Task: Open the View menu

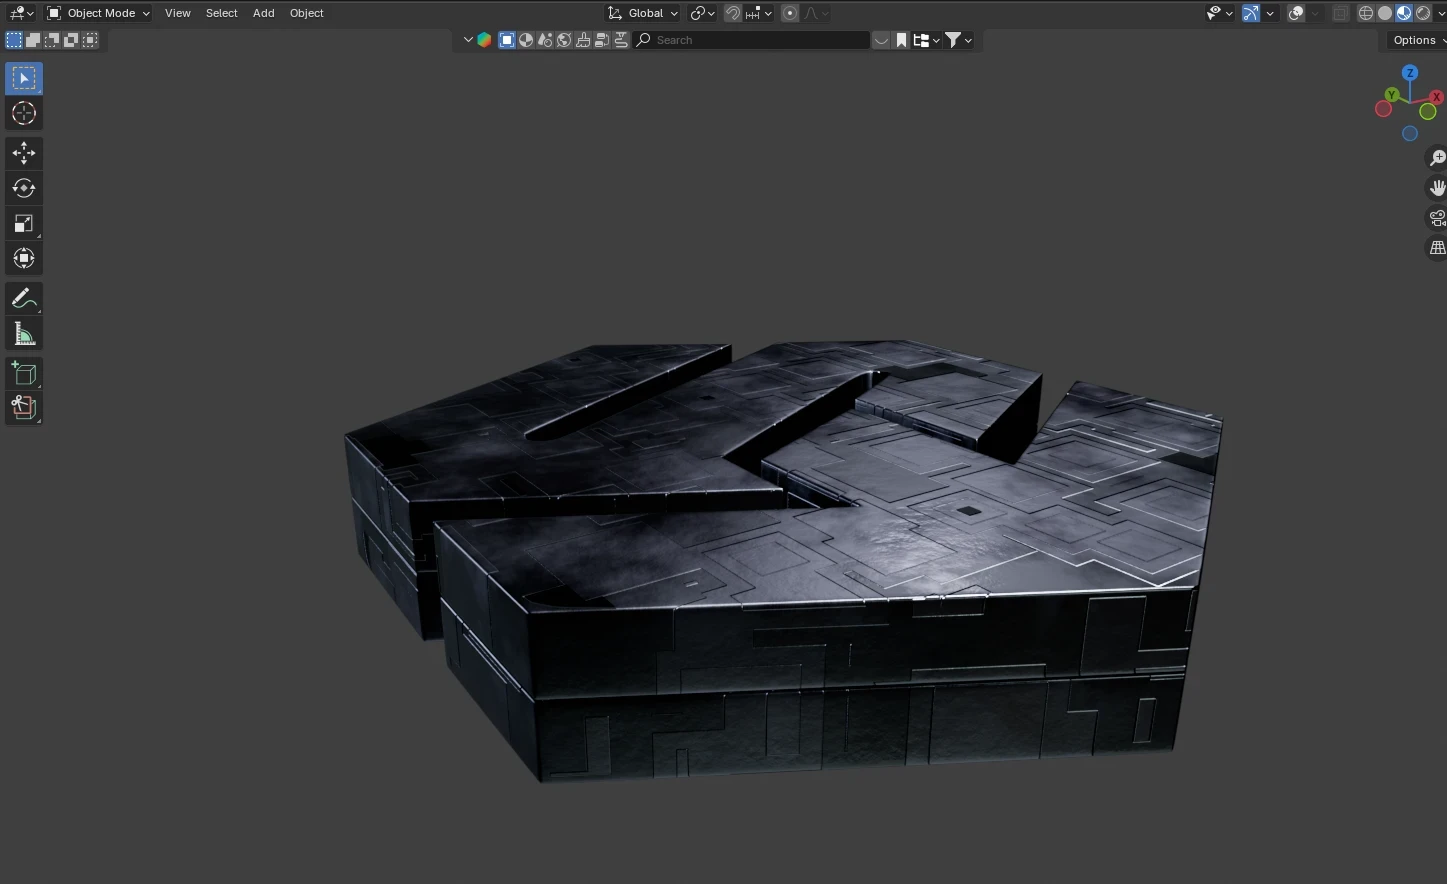Action: (x=178, y=13)
